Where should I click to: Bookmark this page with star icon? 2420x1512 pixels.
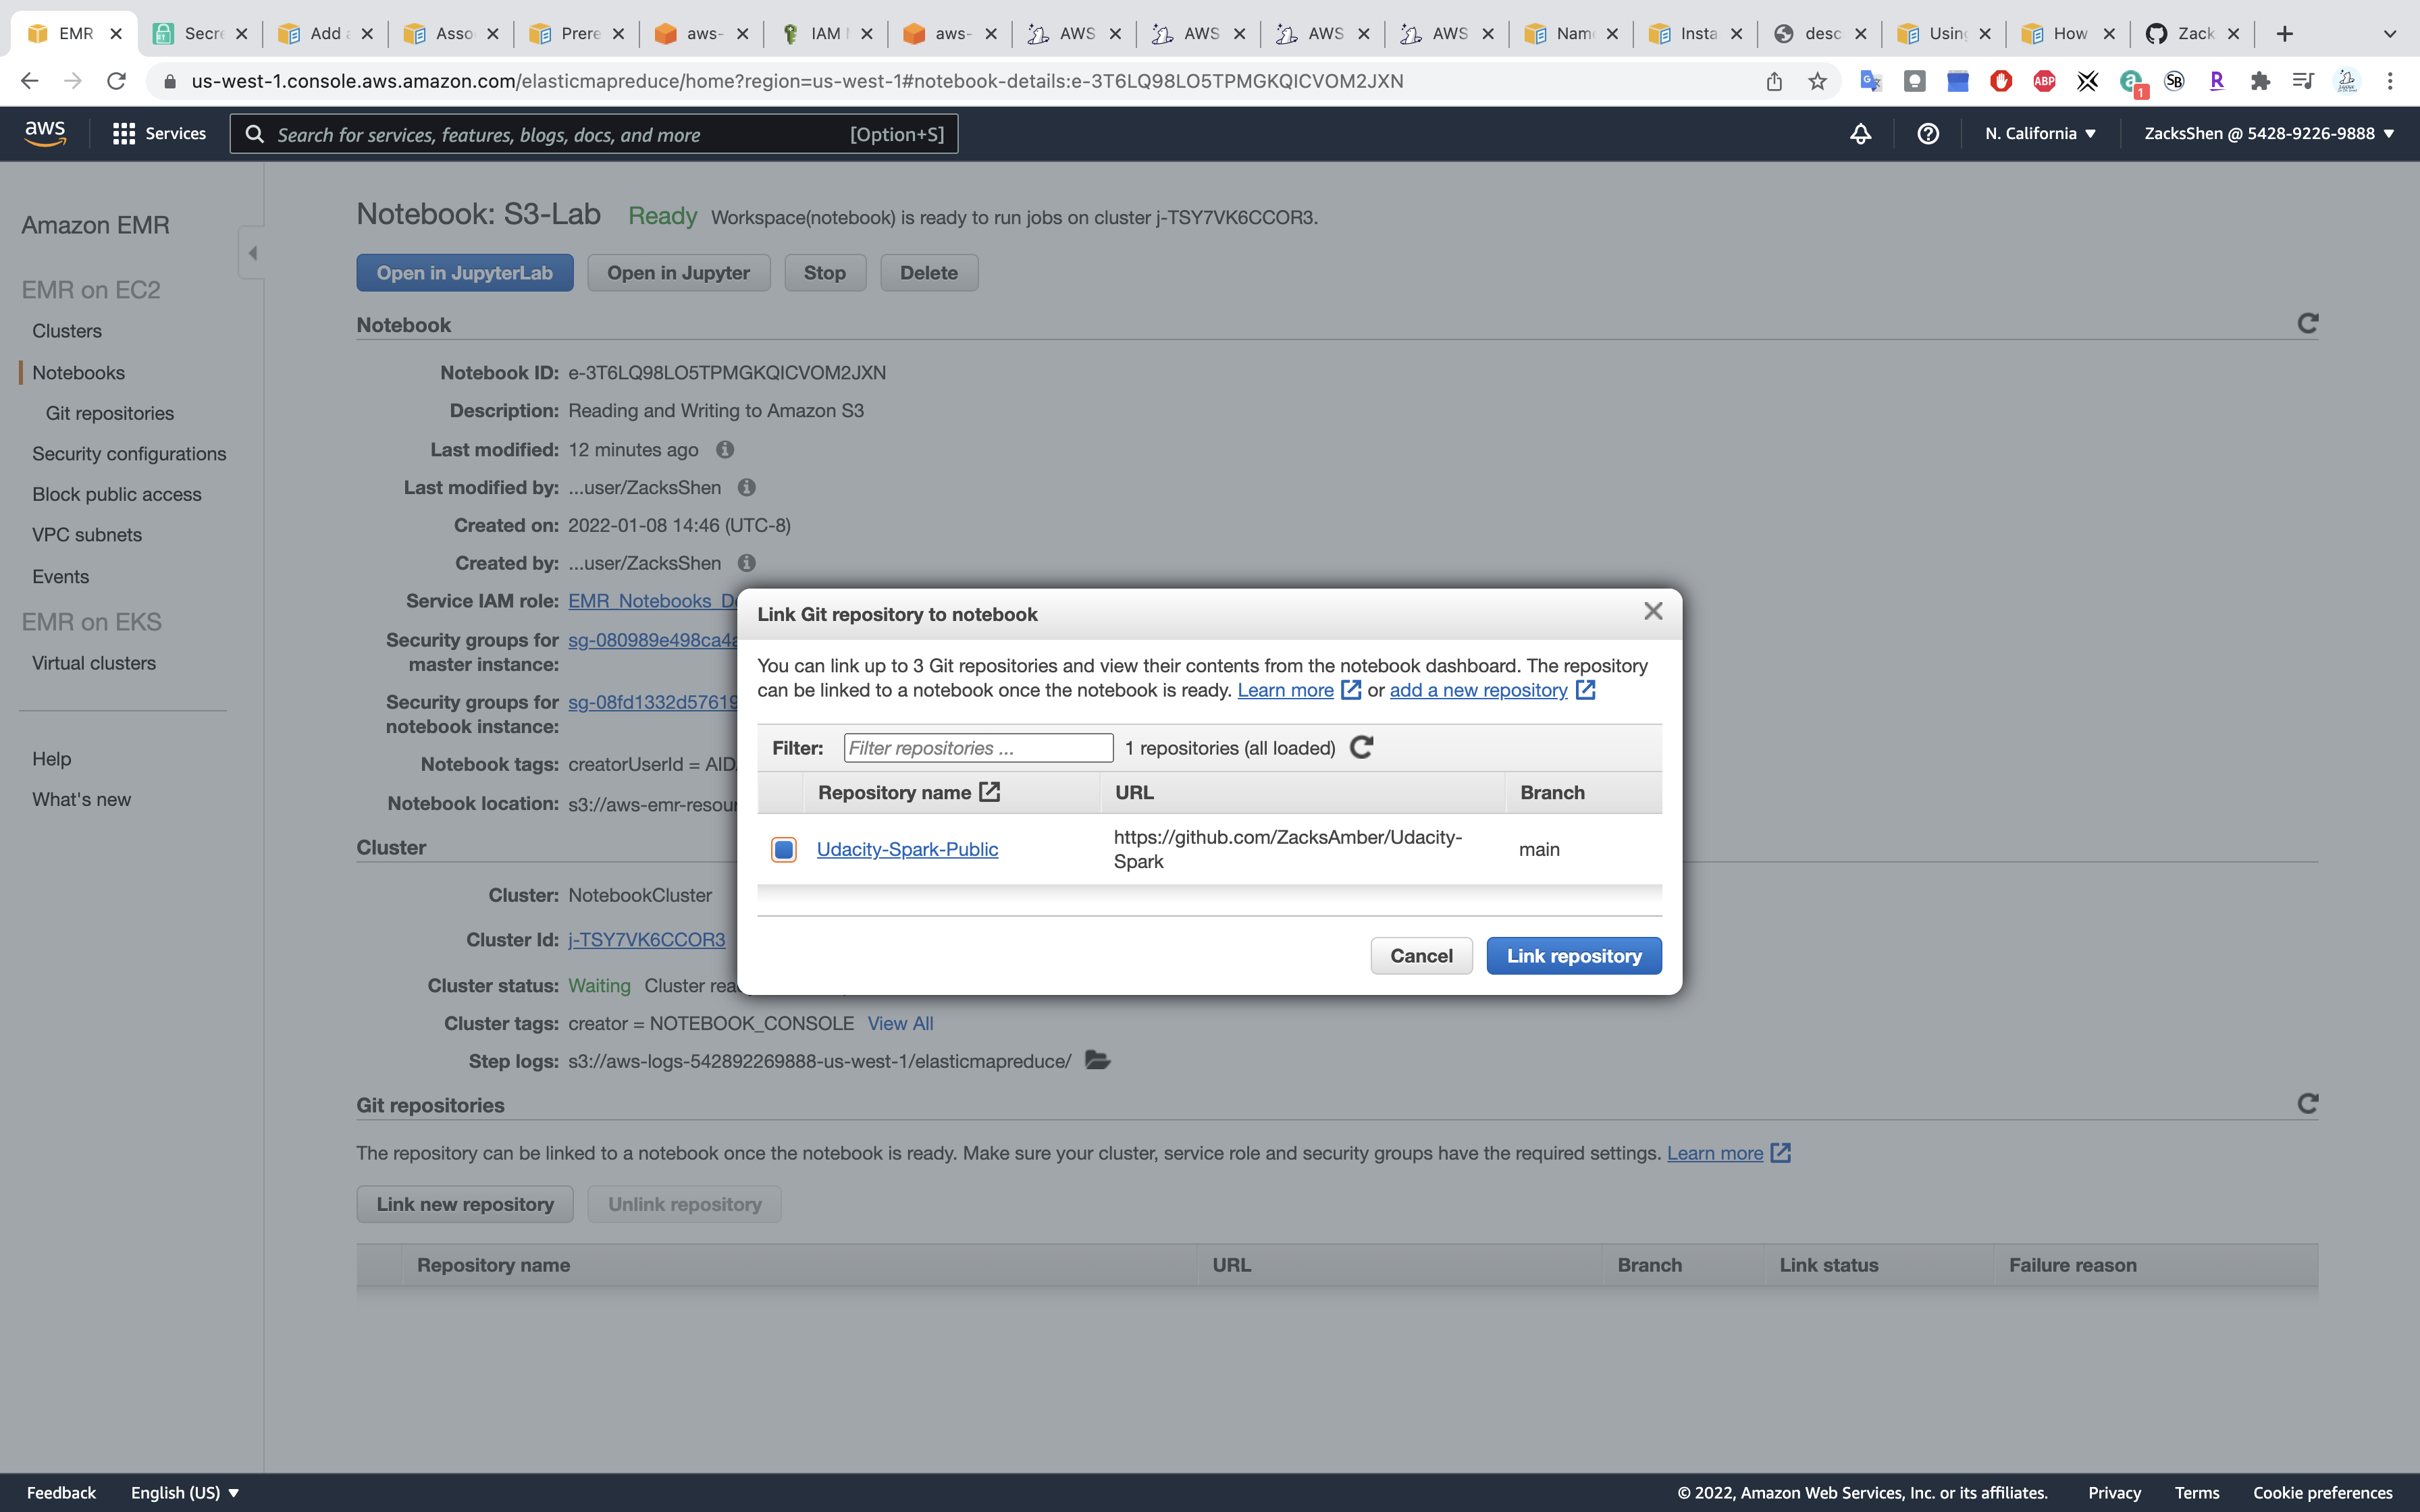coord(1817,82)
